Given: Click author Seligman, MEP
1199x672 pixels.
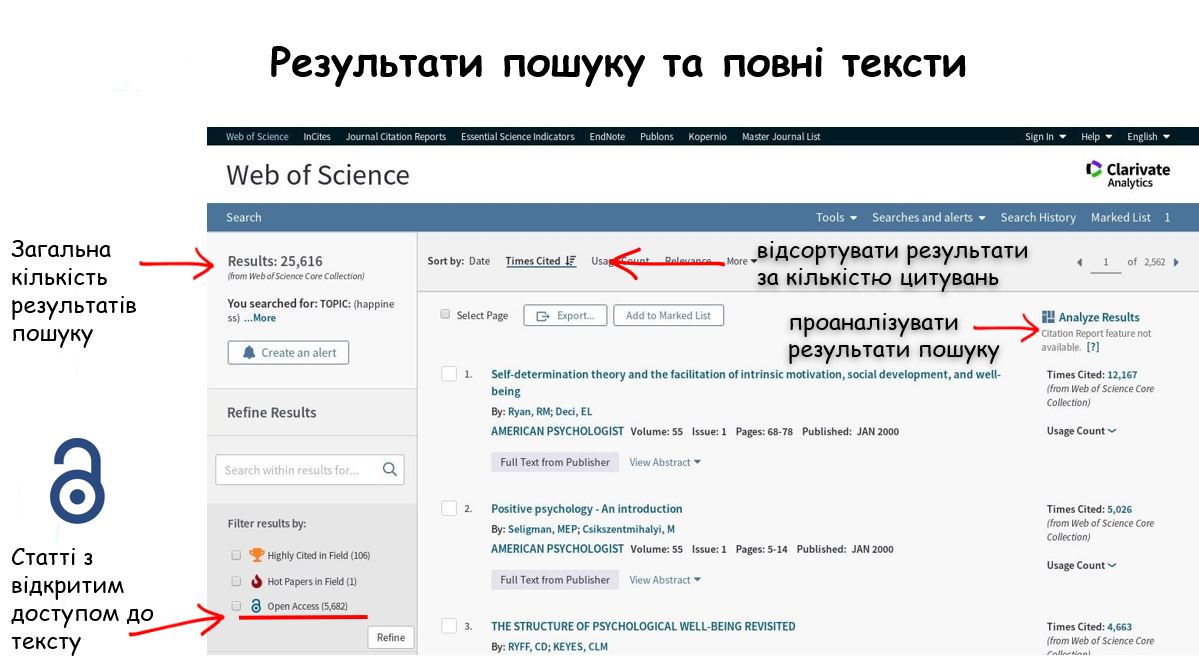Looking at the screenshot, I should 543,529.
